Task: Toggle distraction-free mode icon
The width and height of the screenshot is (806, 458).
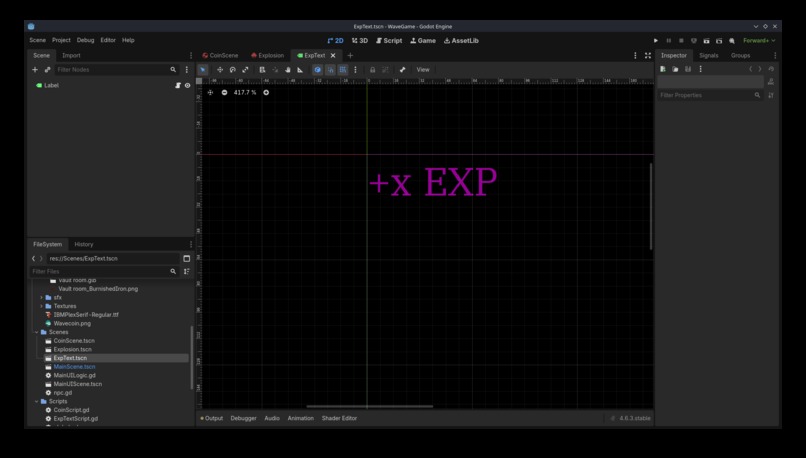Action: coord(648,56)
